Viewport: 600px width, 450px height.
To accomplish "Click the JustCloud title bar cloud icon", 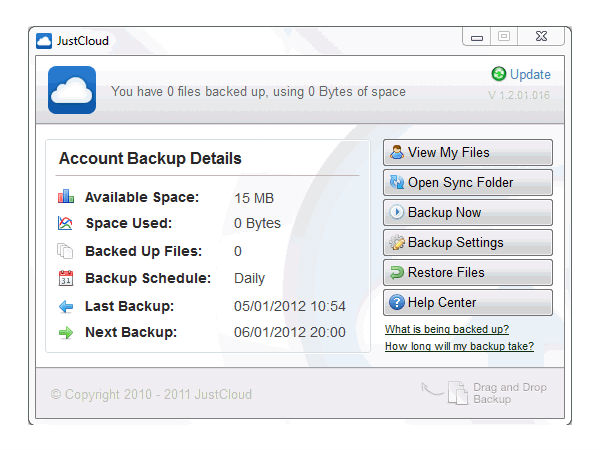I will pyautogui.click(x=44, y=41).
